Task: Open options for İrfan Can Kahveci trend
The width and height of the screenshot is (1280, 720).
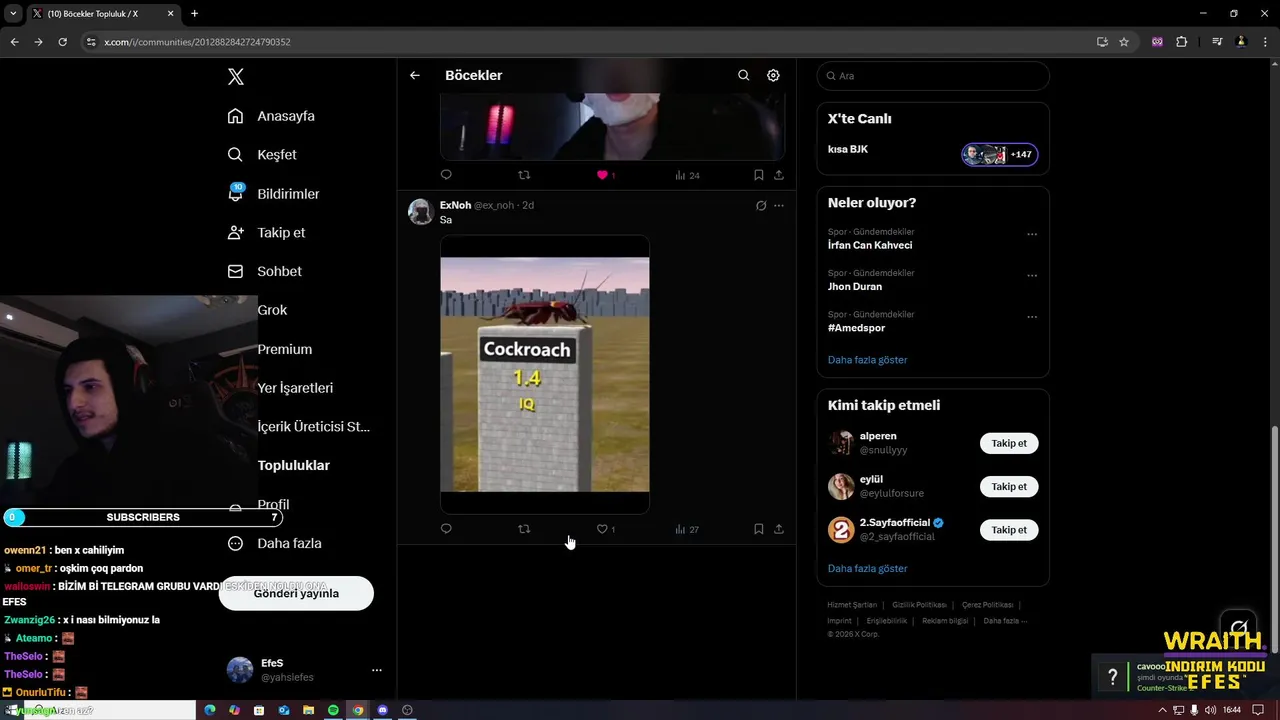Action: pos(1032,235)
